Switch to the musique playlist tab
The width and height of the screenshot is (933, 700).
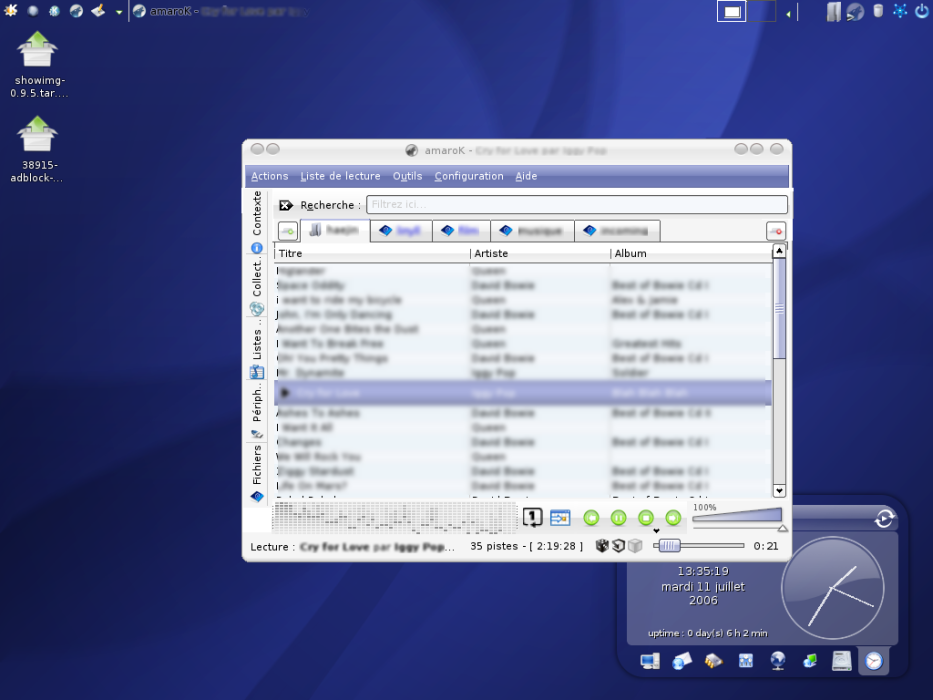tap(533, 231)
